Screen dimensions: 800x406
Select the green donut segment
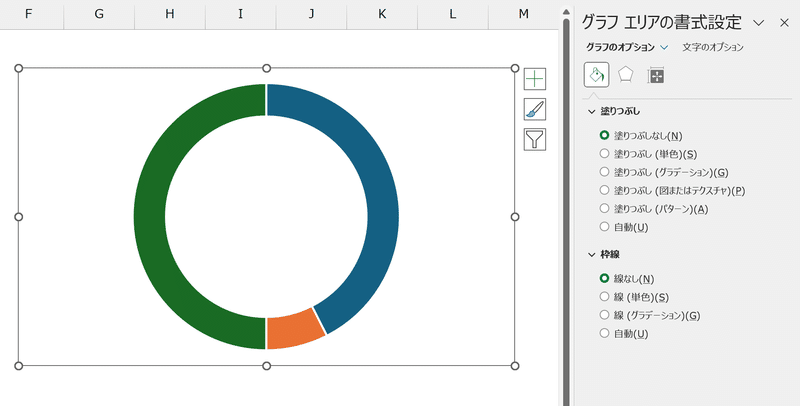pyautogui.click(x=149, y=217)
